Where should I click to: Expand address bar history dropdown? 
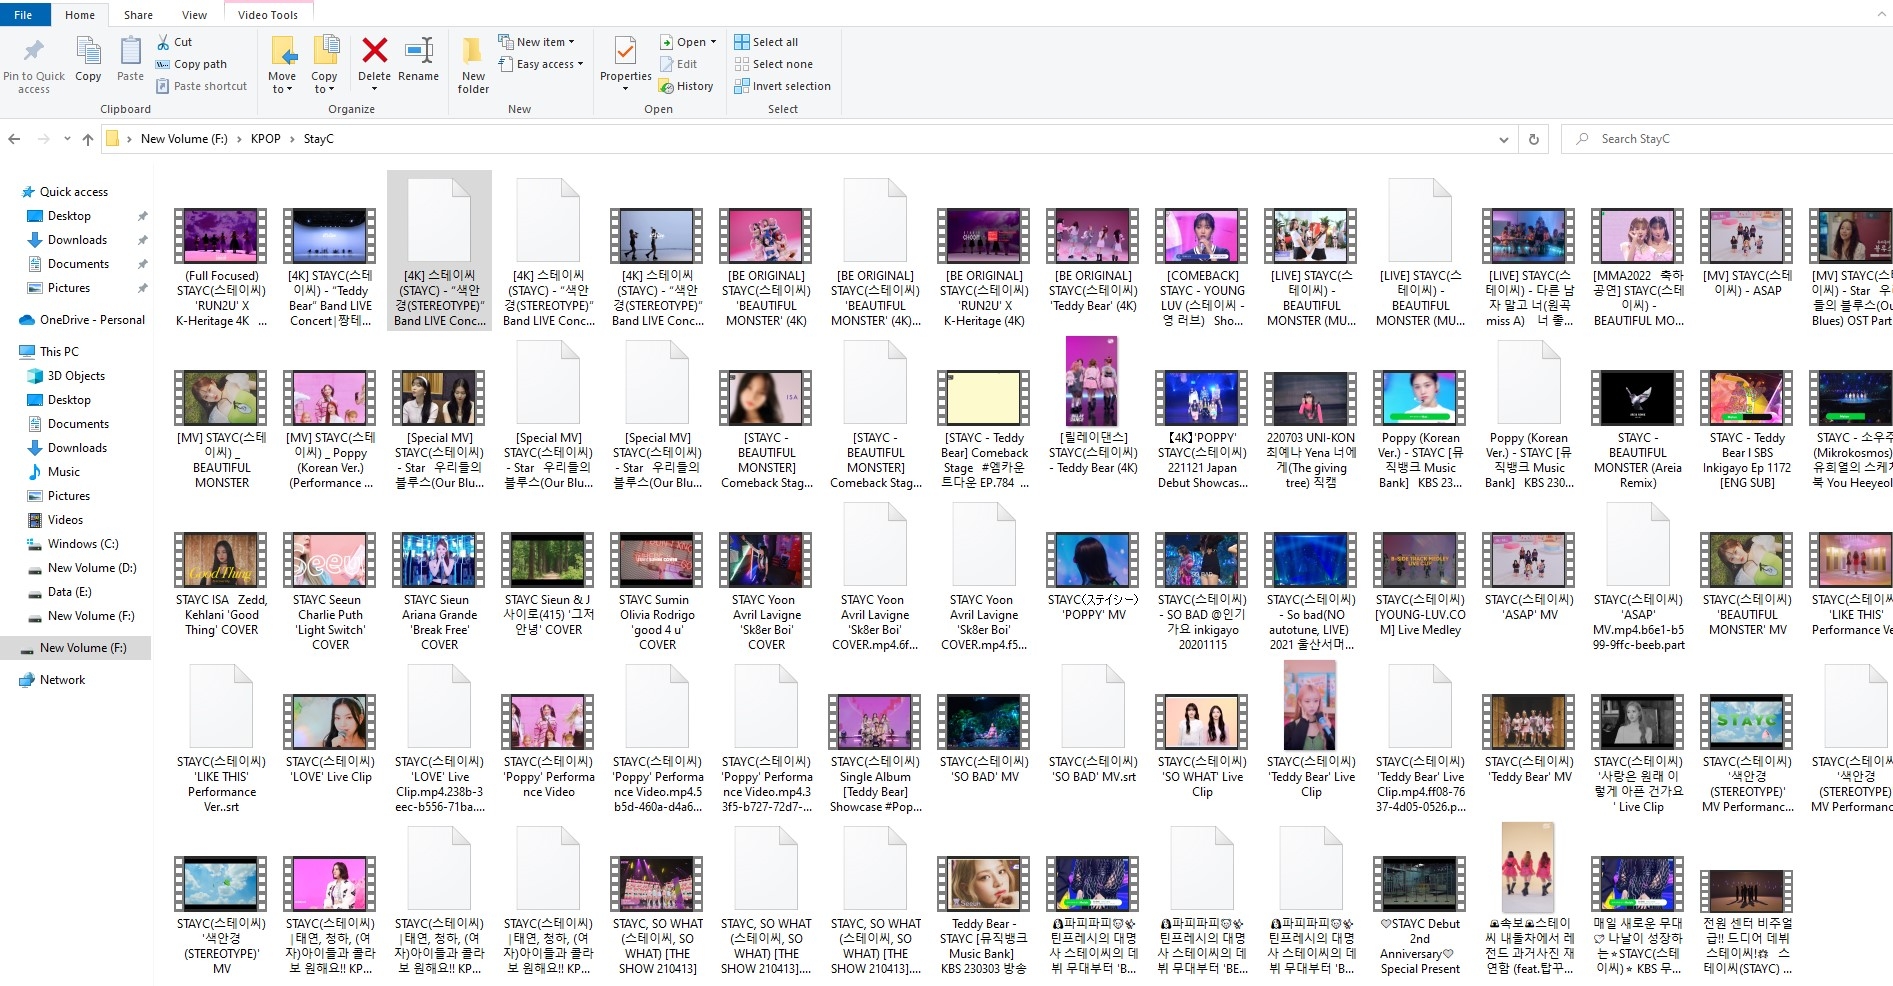pos(1503,139)
